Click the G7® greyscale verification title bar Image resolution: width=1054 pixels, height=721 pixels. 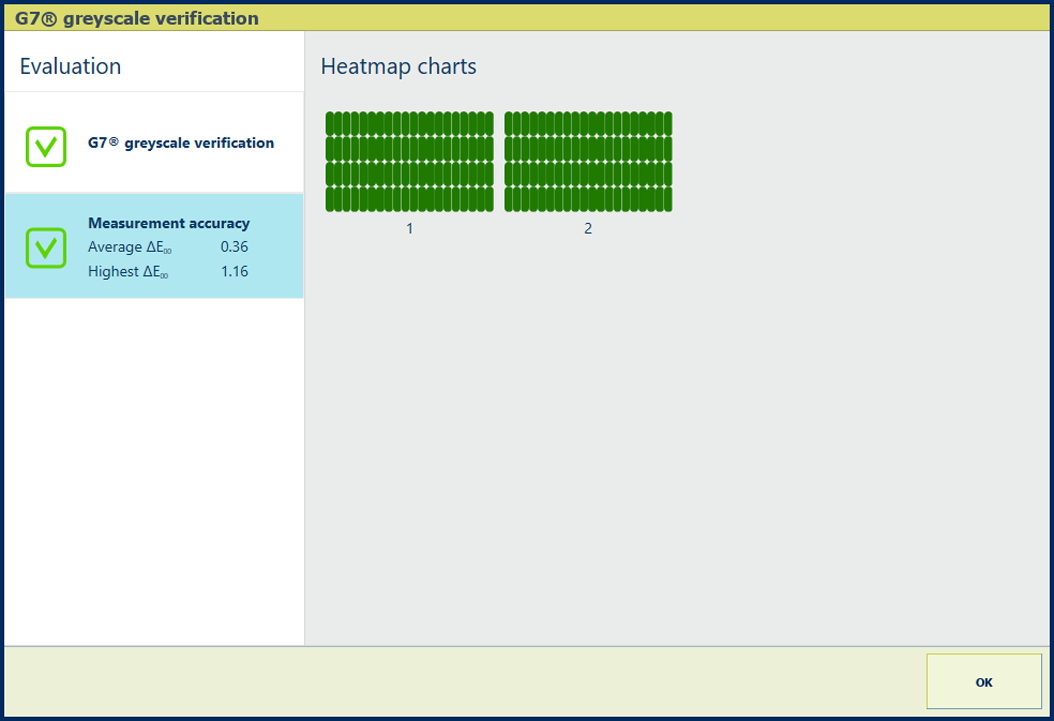[137, 18]
